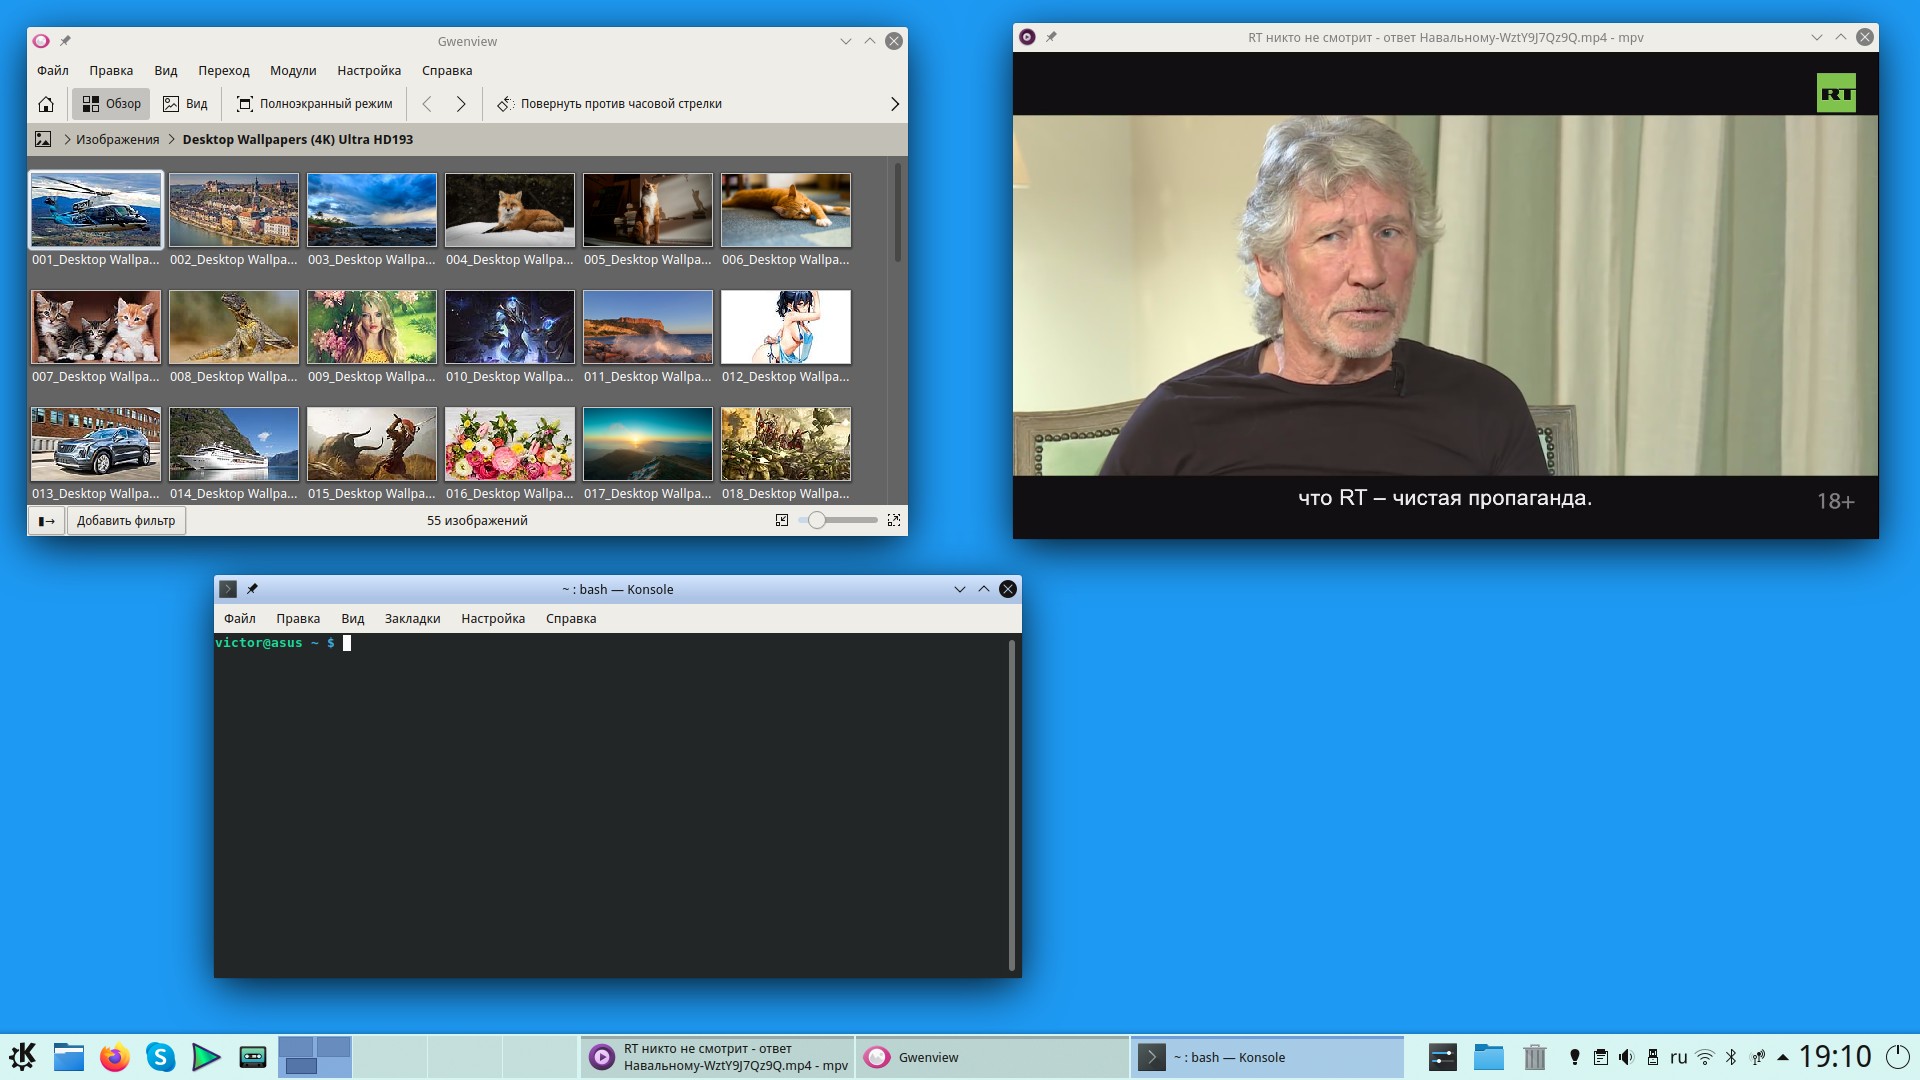Toggle the Browse (Обзор) view mode
The width and height of the screenshot is (1920, 1080).
[x=111, y=104]
